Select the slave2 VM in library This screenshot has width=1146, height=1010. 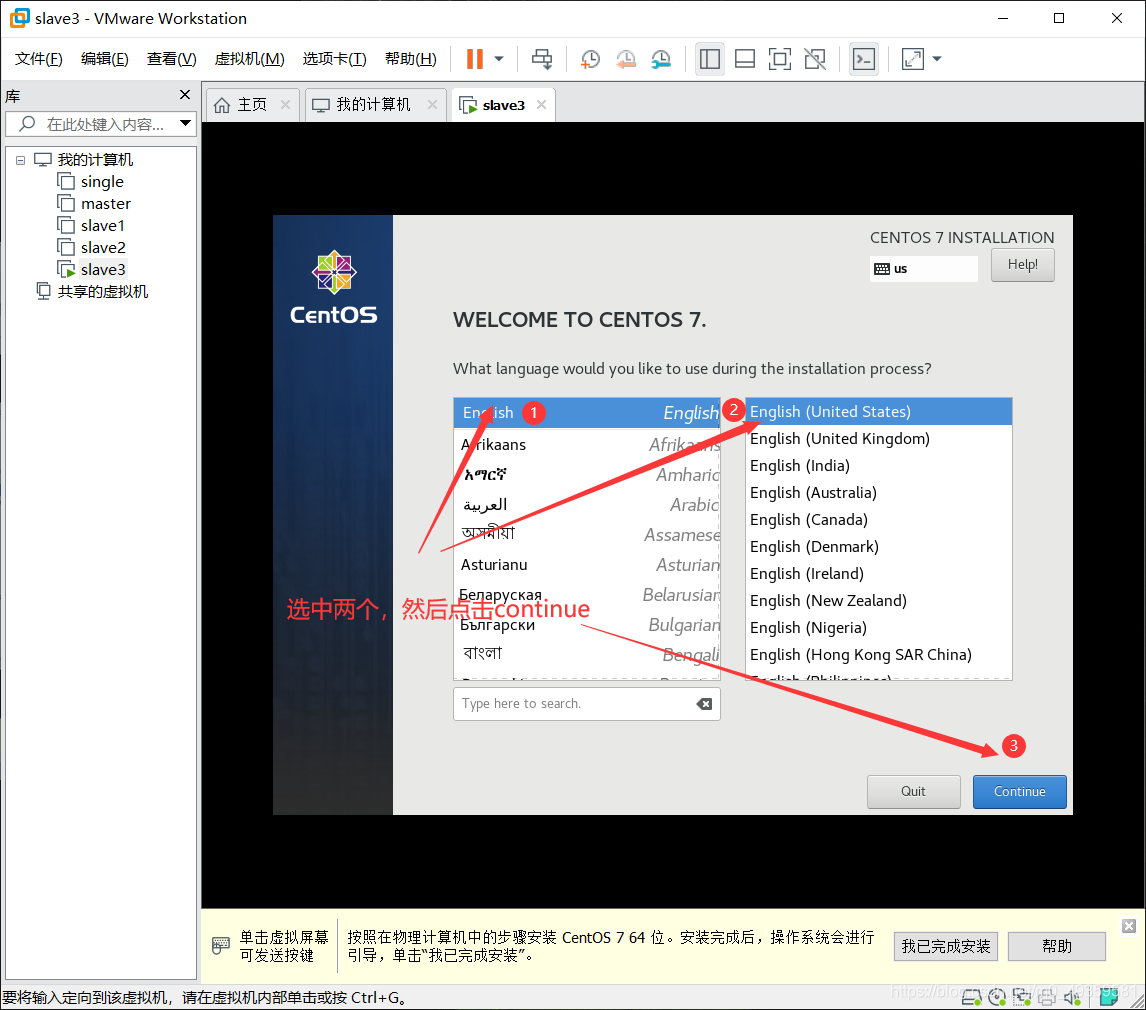[103, 247]
